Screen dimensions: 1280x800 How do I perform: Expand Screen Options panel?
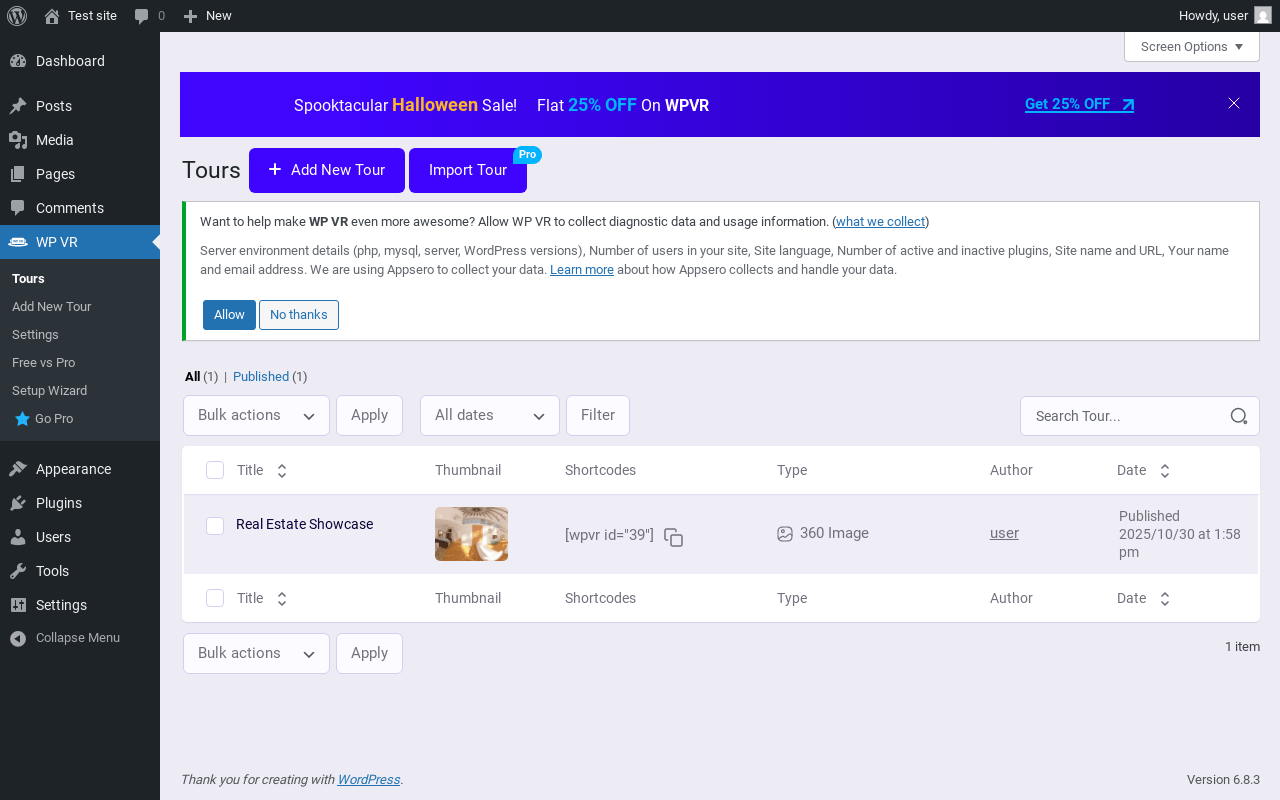[1192, 47]
